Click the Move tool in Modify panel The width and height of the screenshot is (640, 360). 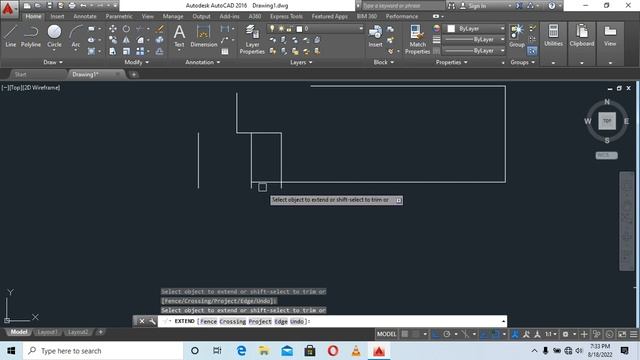pos(113,29)
